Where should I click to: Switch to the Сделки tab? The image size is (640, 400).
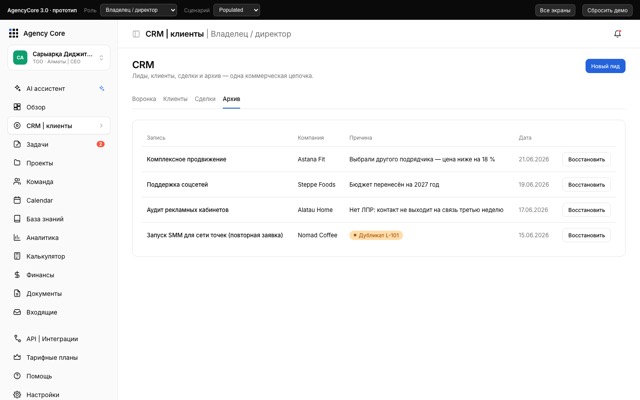click(x=205, y=99)
